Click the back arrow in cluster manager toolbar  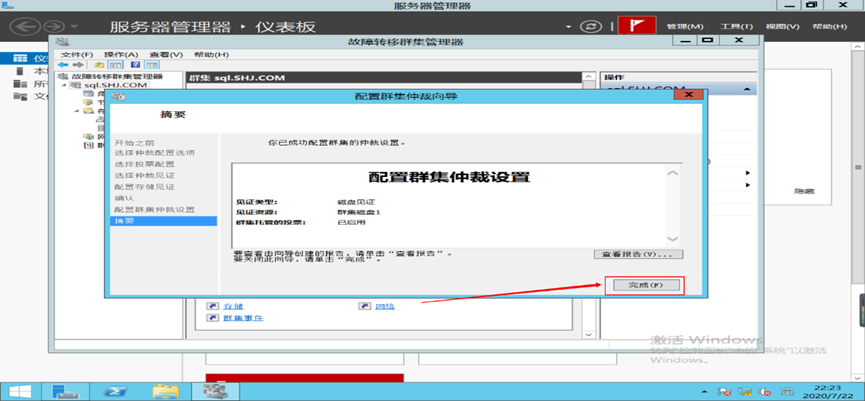coord(63,65)
